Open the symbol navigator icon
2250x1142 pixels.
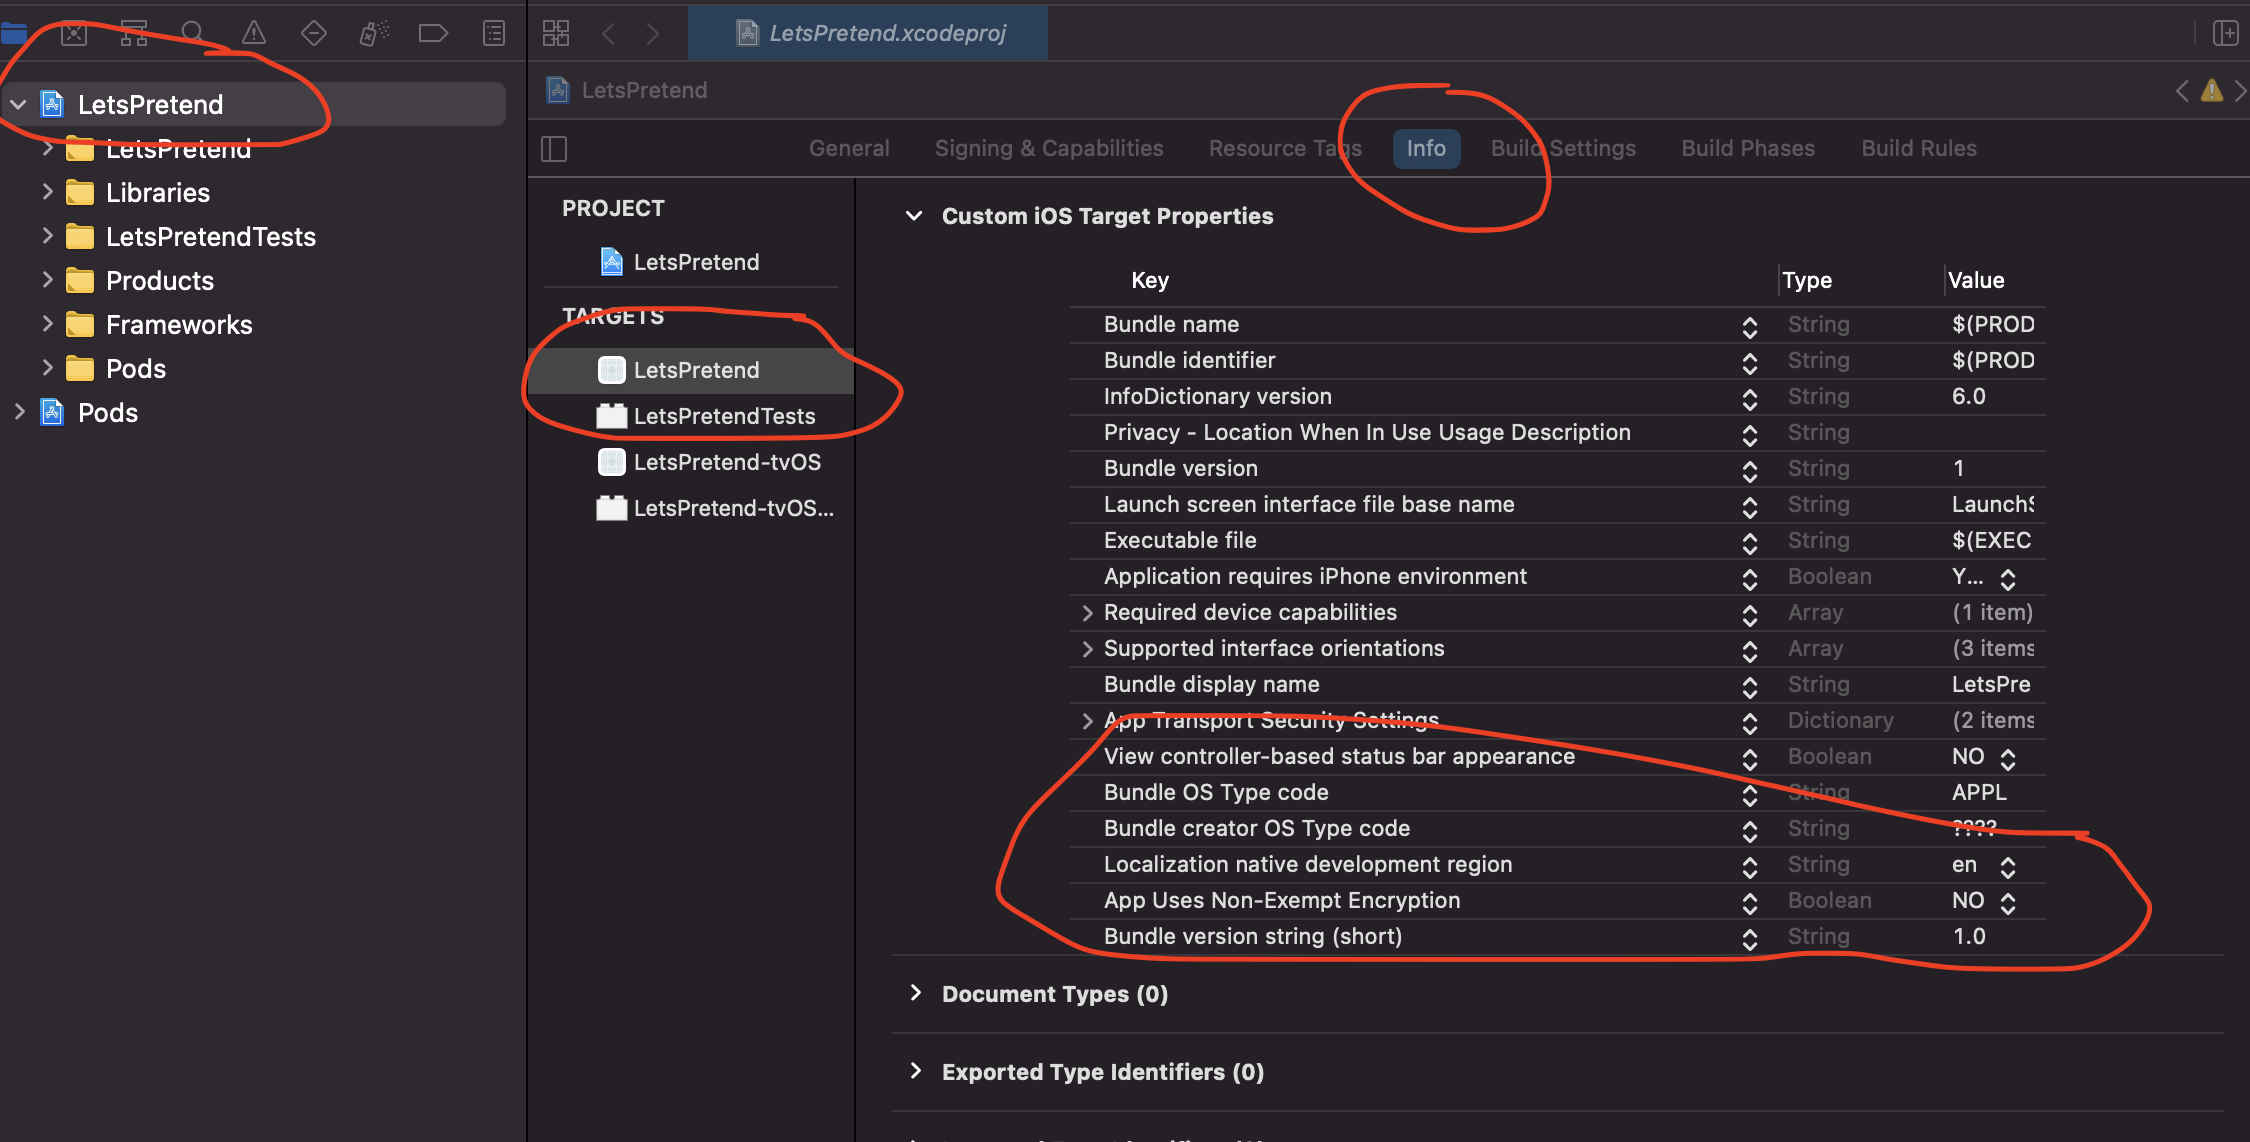(134, 33)
